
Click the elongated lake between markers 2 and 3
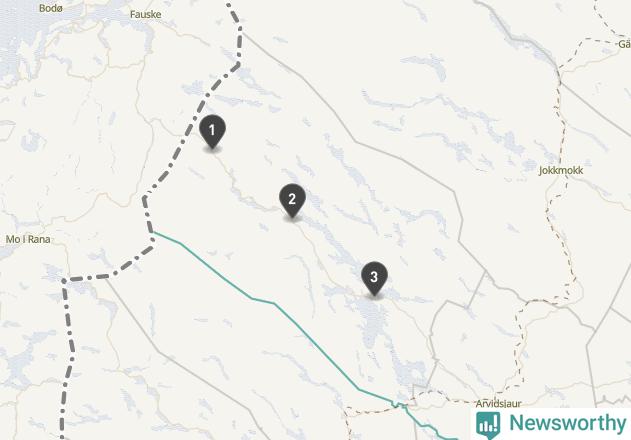pos(336,244)
